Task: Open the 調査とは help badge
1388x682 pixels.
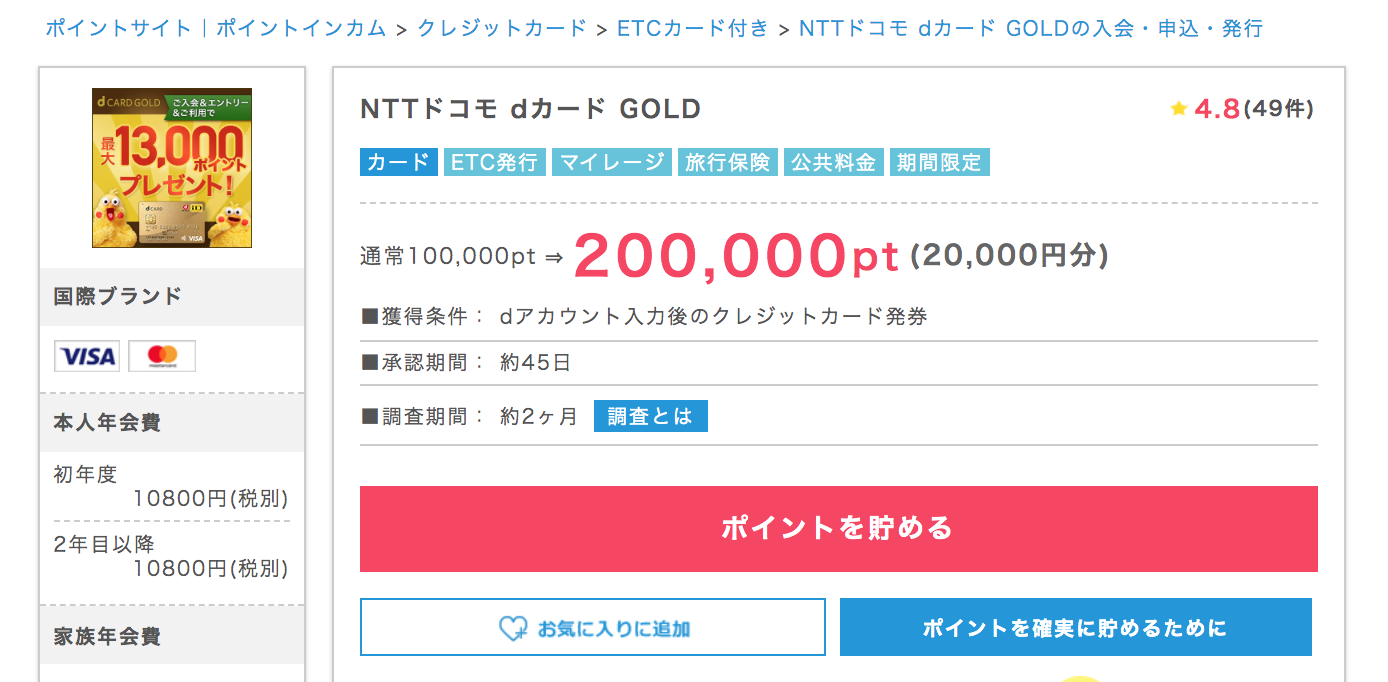Action: tap(650, 416)
